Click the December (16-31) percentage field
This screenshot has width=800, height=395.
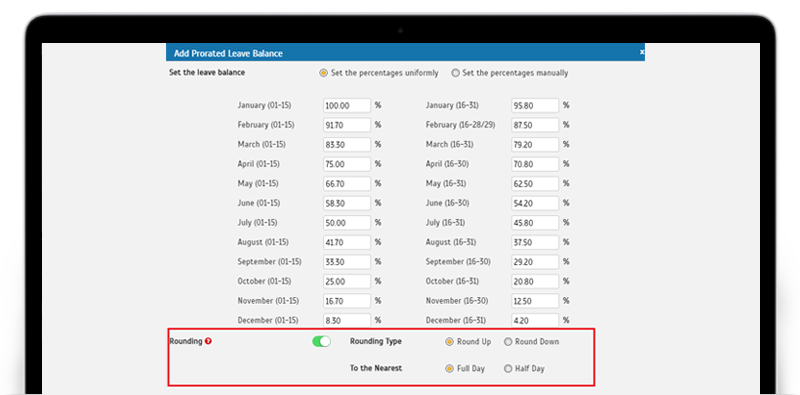coord(535,320)
